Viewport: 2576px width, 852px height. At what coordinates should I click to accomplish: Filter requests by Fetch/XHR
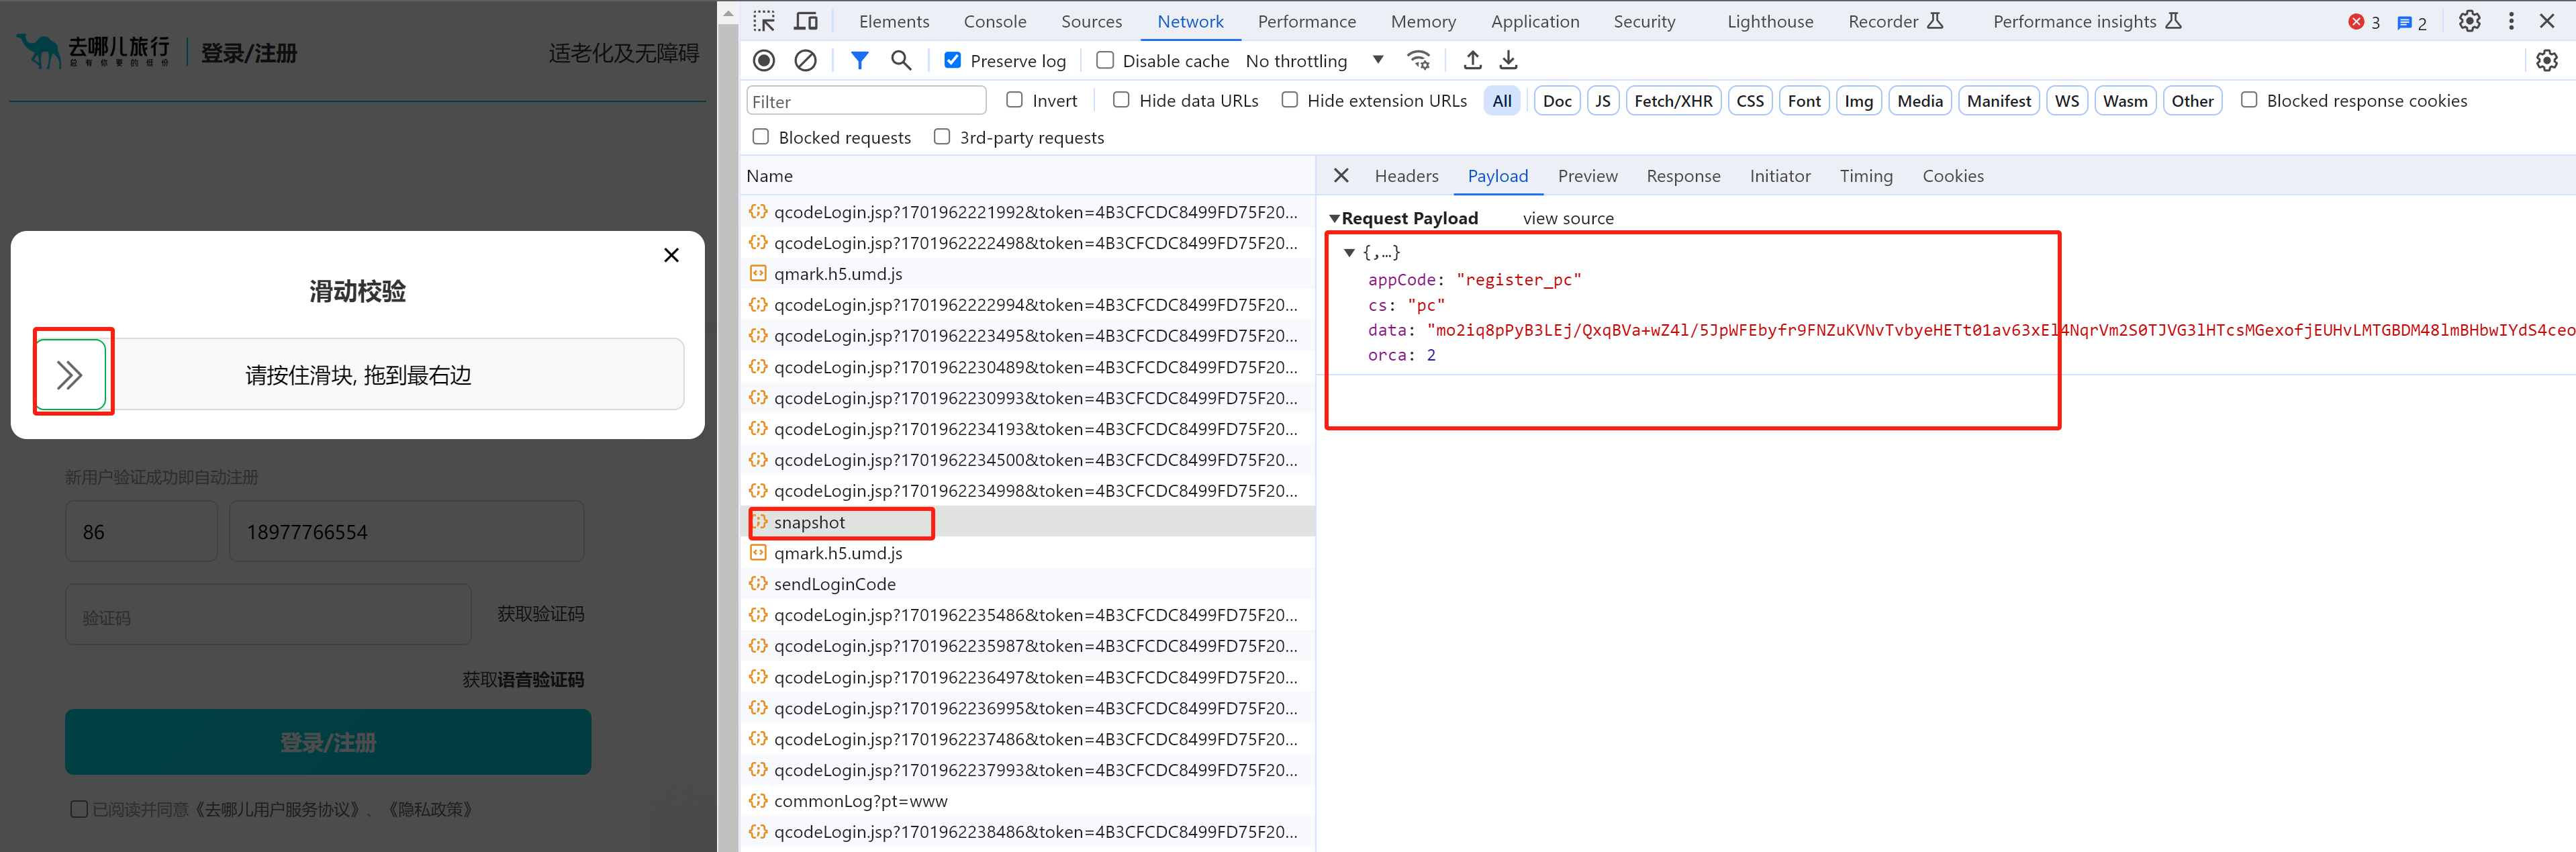1673,101
